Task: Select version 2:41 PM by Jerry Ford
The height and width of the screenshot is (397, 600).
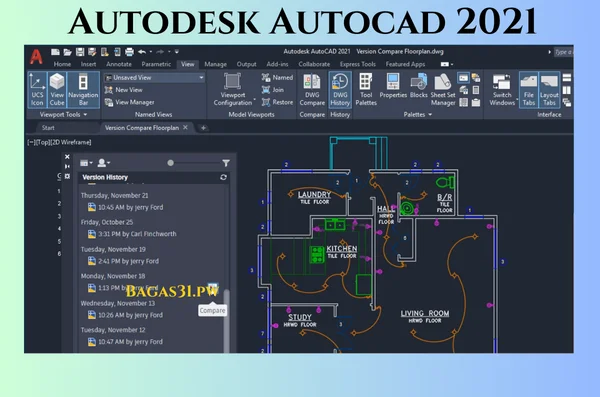Action: pyautogui.click(x=123, y=261)
